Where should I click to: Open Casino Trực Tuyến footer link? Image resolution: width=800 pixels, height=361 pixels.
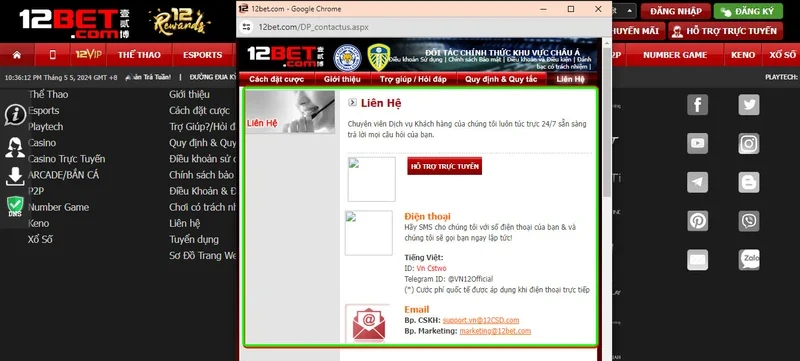[66, 159]
